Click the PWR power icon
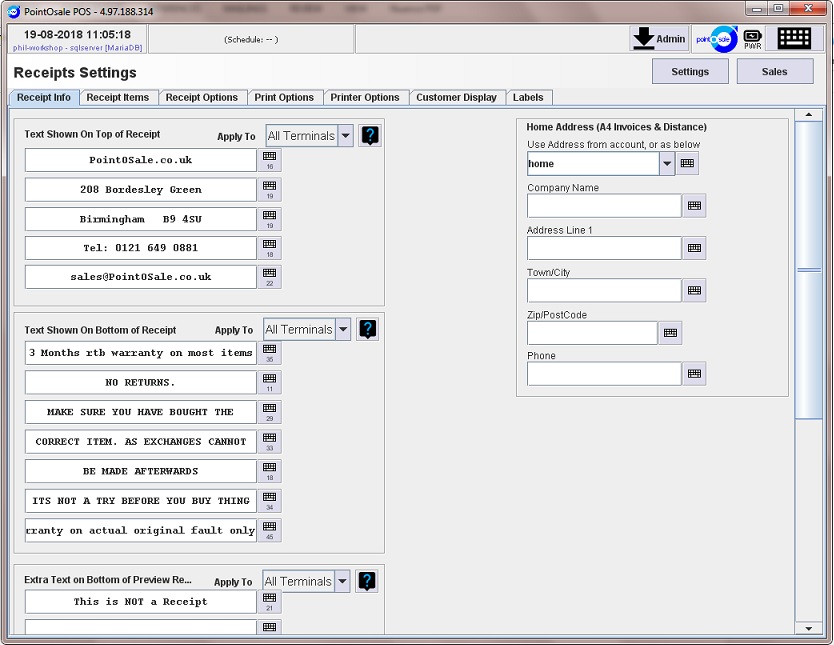834x645 pixels. click(752, 39)
